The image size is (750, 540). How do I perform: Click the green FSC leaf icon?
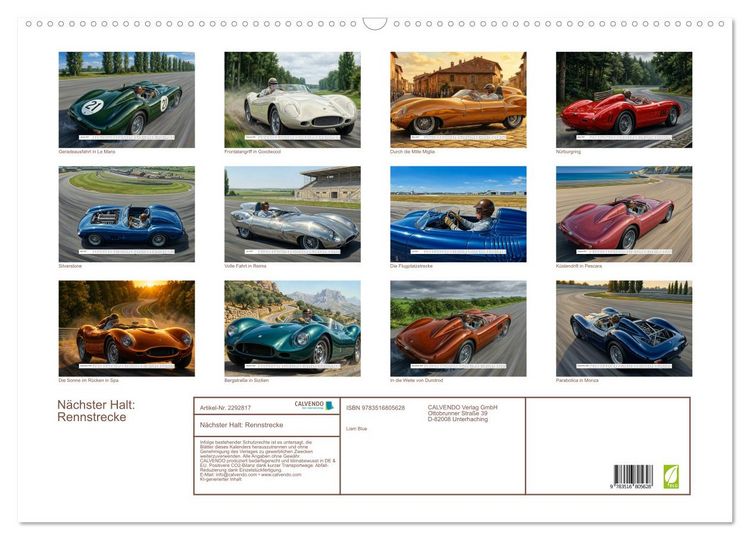(x=671, y=476)
